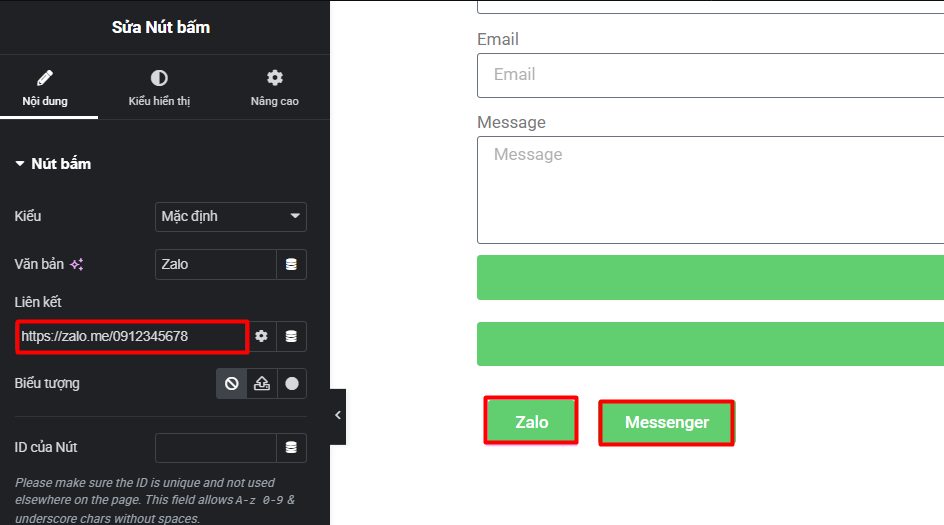Select the no-icon option for Biểu tượng
The height and width of the screenshot is (525, 944).
(x=232, y=384)
